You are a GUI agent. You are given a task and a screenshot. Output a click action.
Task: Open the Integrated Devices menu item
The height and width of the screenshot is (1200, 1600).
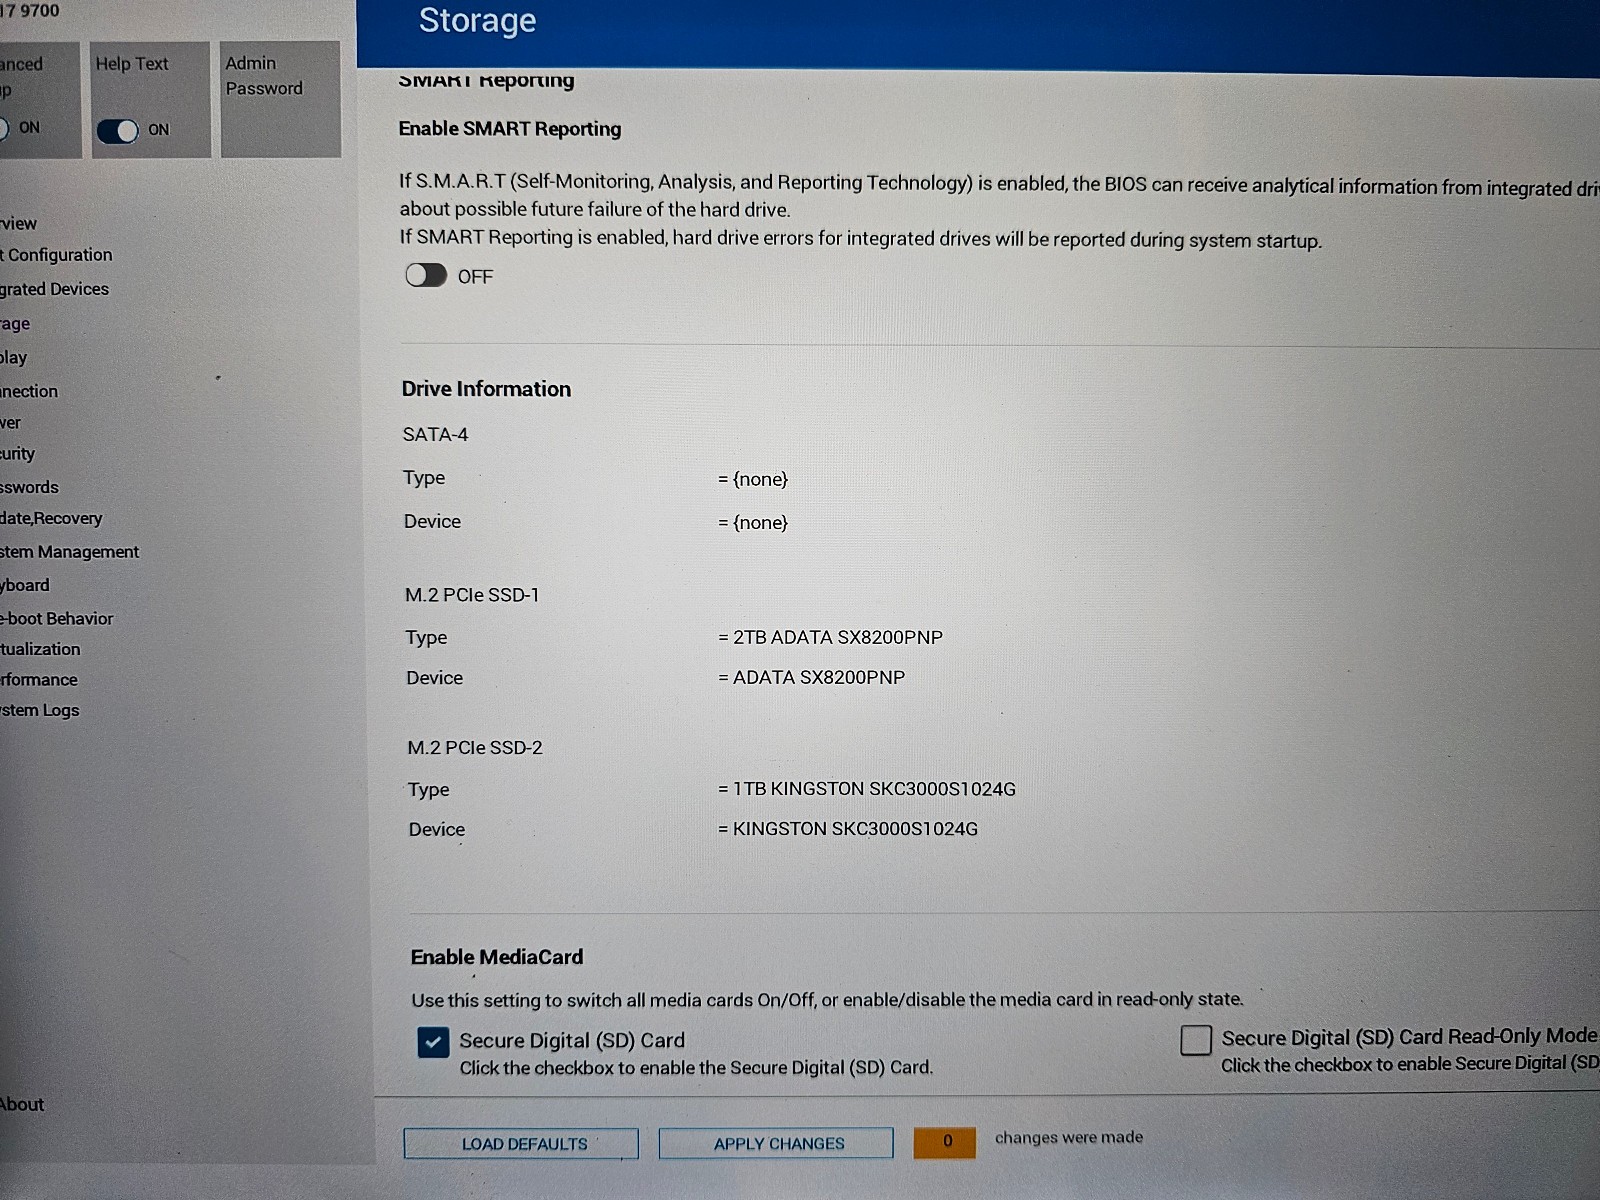(54, 289)
